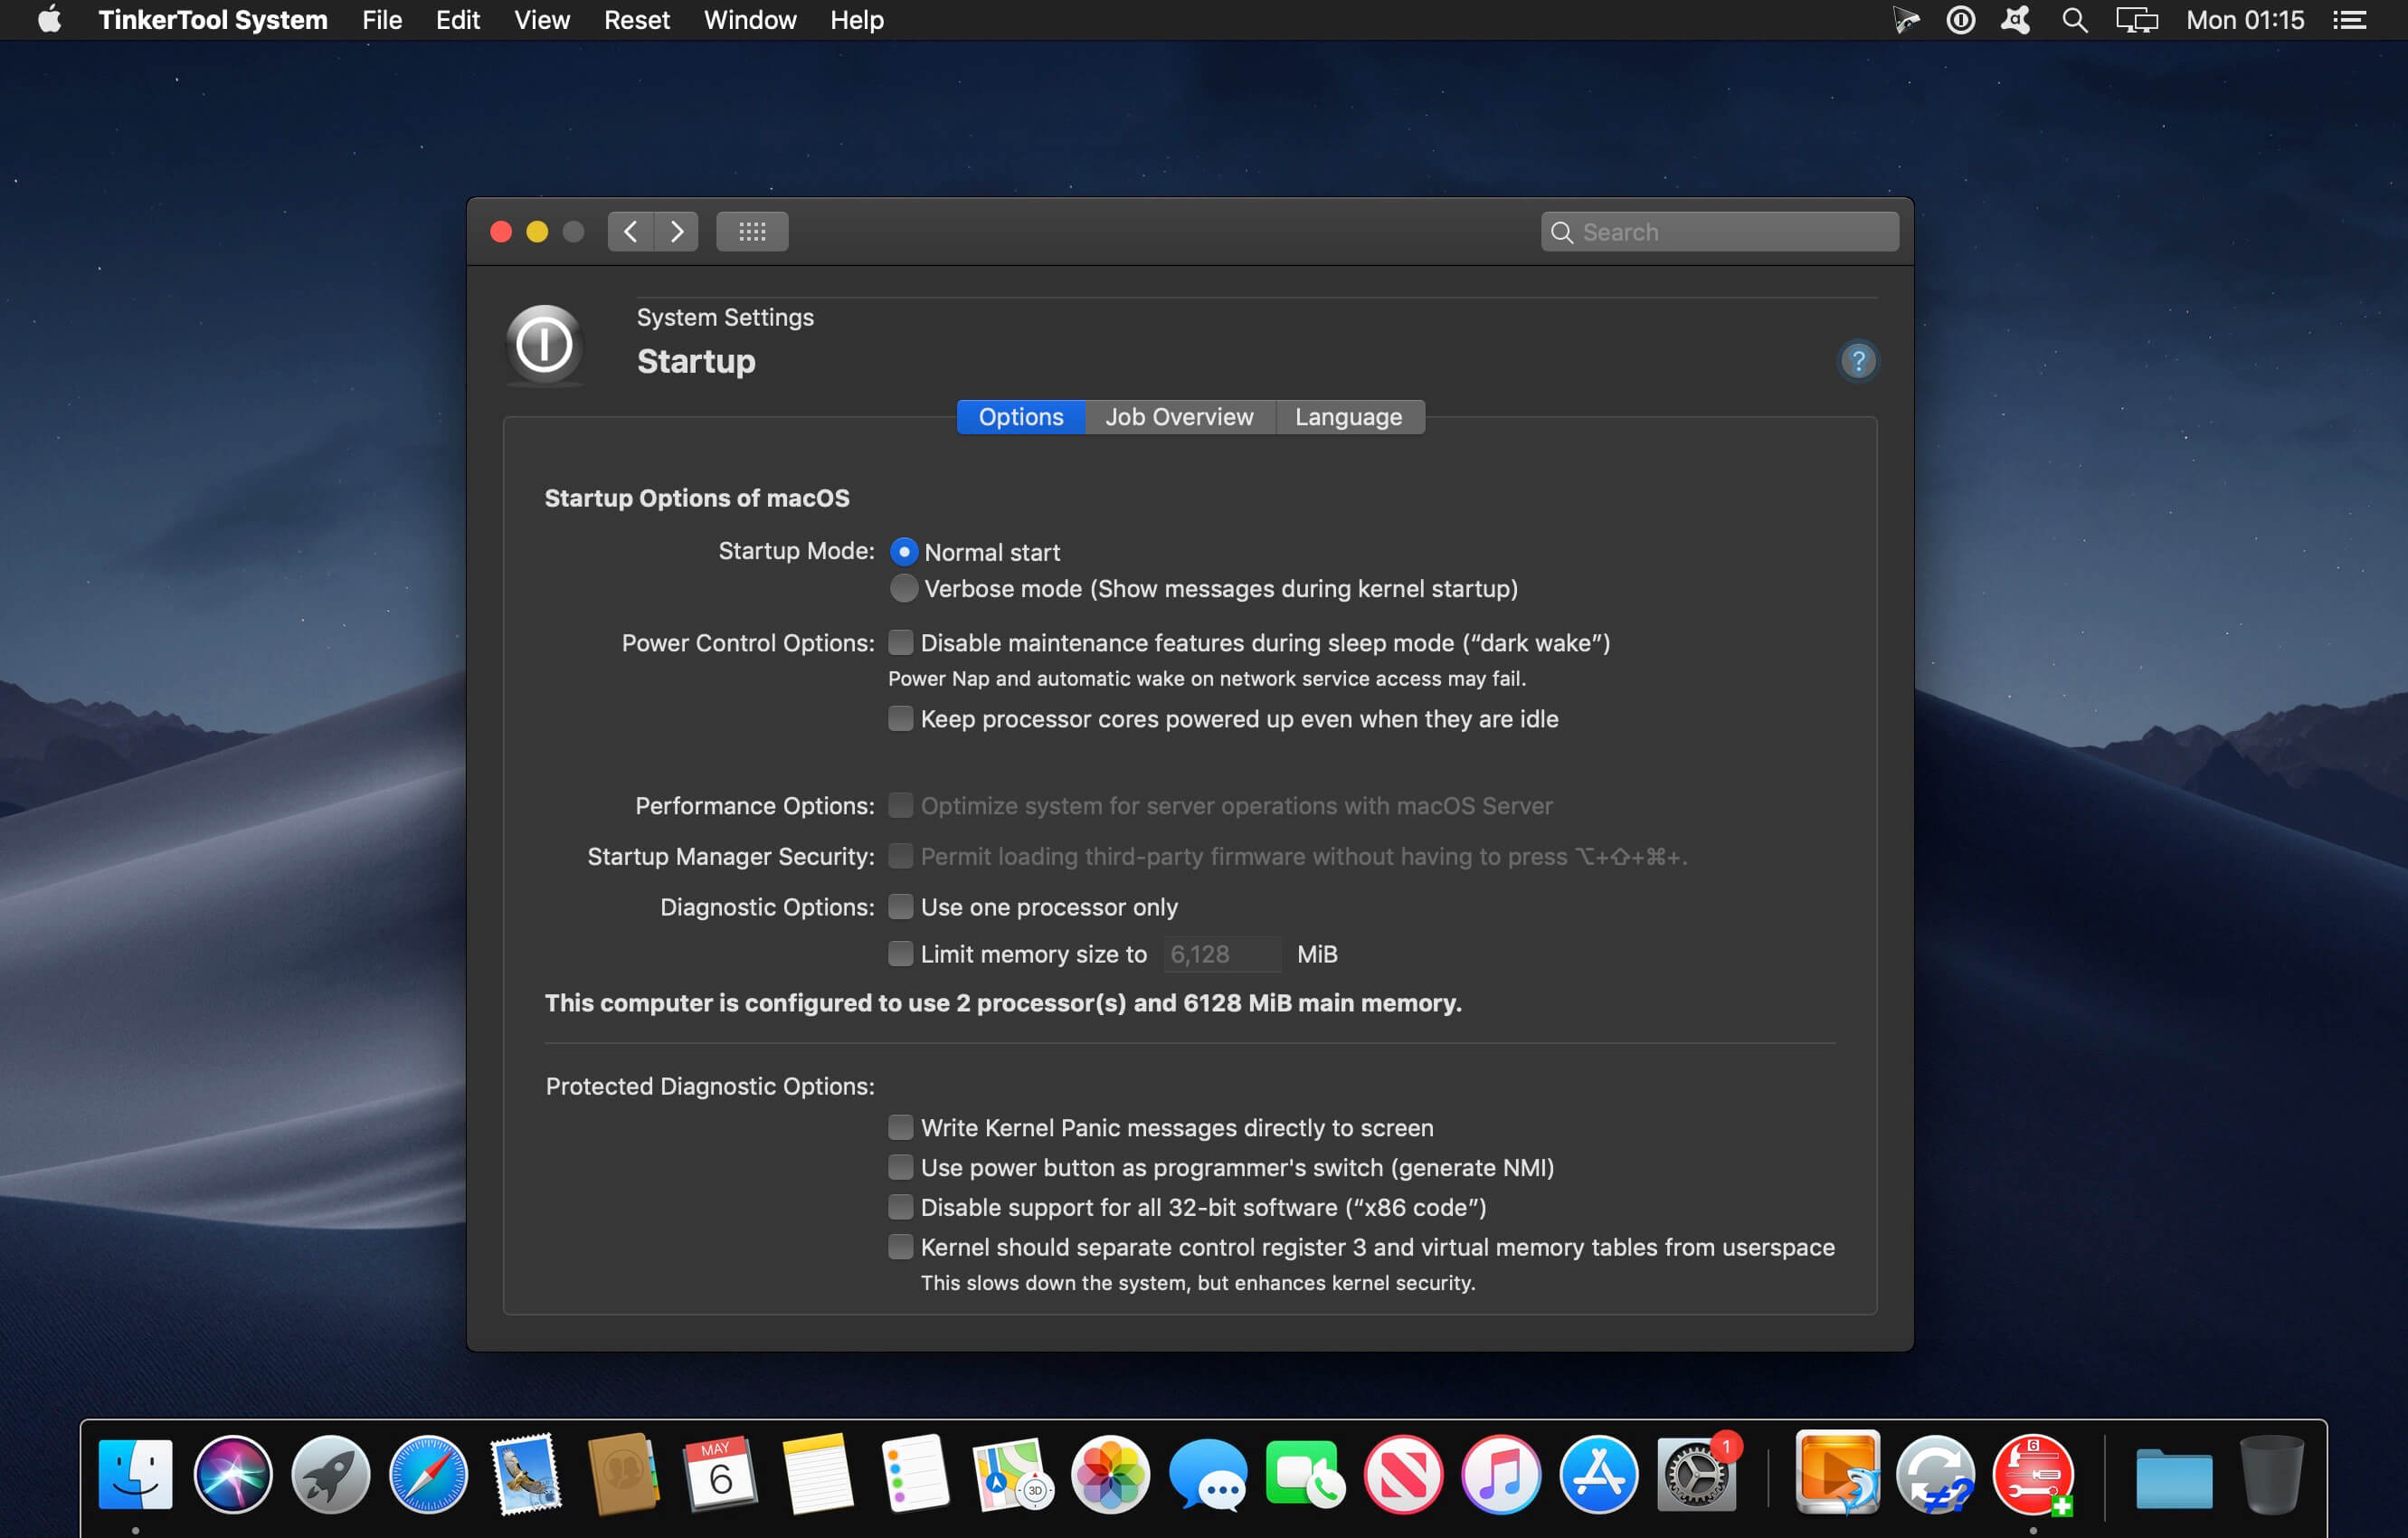The height and width of the screenshot is (1538, 2408).
Task: Open Maps from the Dock
Action: (x=1013, y=1474)
